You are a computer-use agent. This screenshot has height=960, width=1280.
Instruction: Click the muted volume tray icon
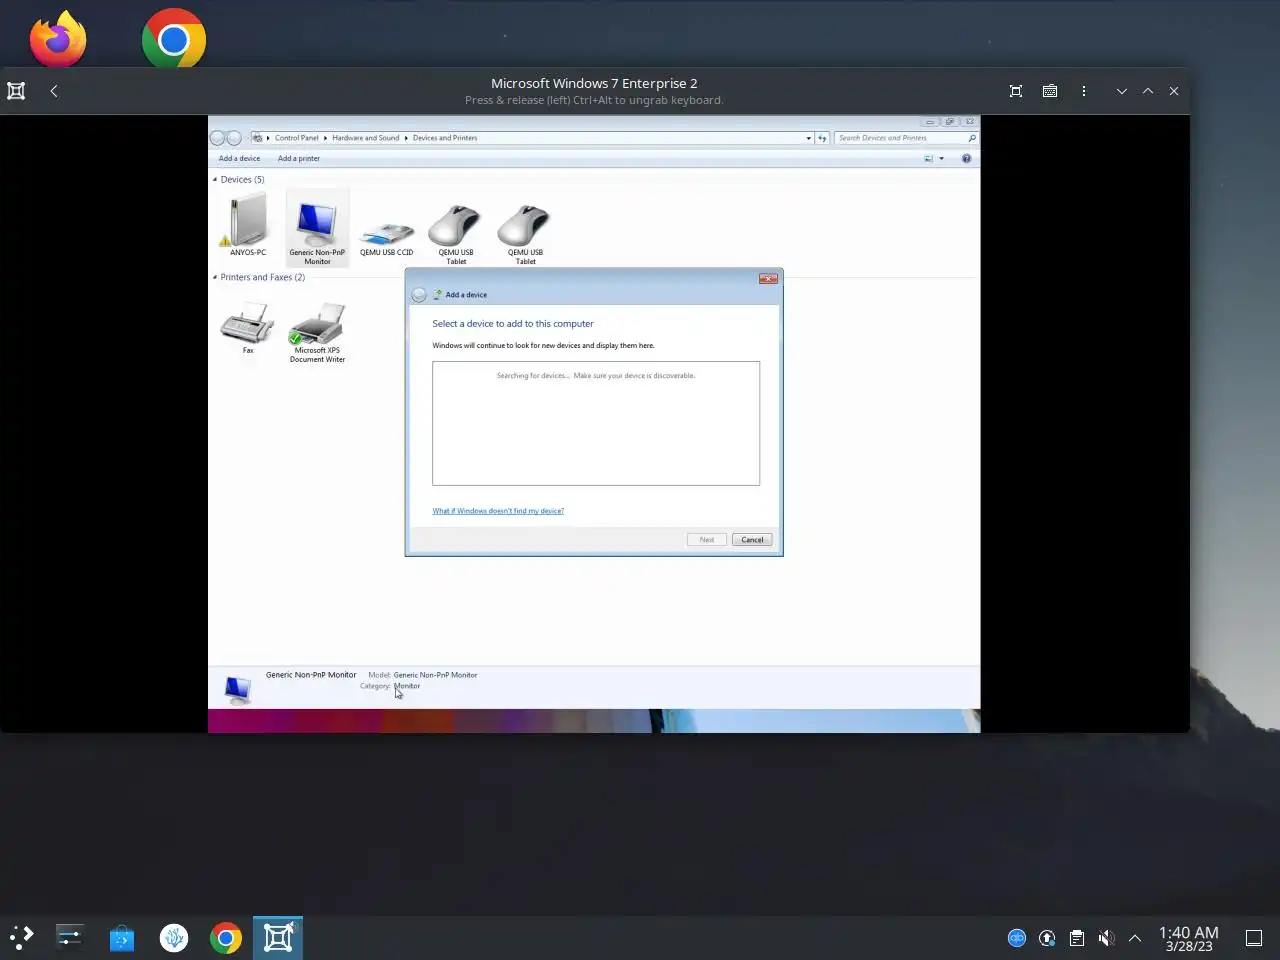[1106, 938]
